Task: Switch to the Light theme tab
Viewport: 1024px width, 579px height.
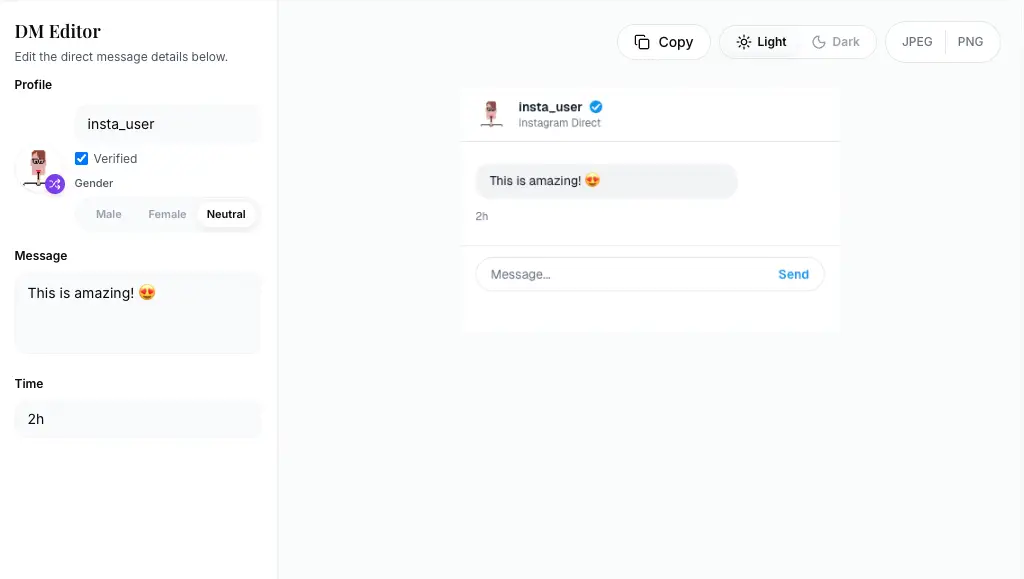Action: point(760,42)
